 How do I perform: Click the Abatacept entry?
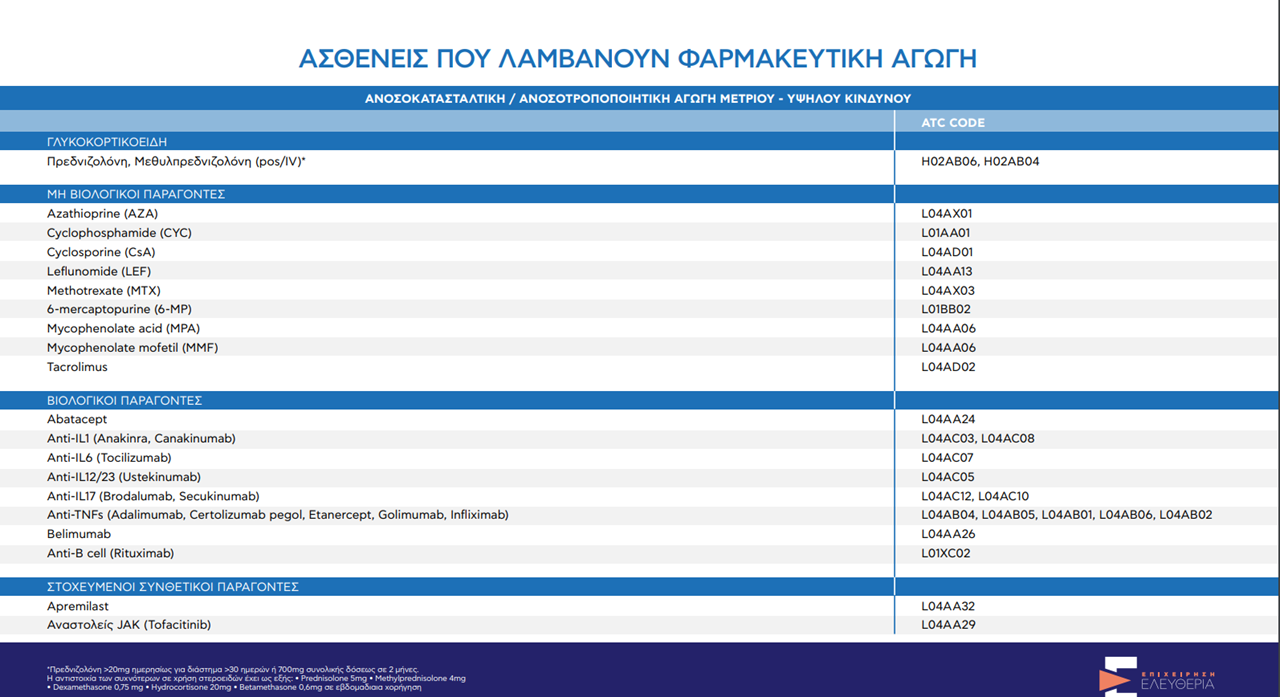(x=77, y=420)
